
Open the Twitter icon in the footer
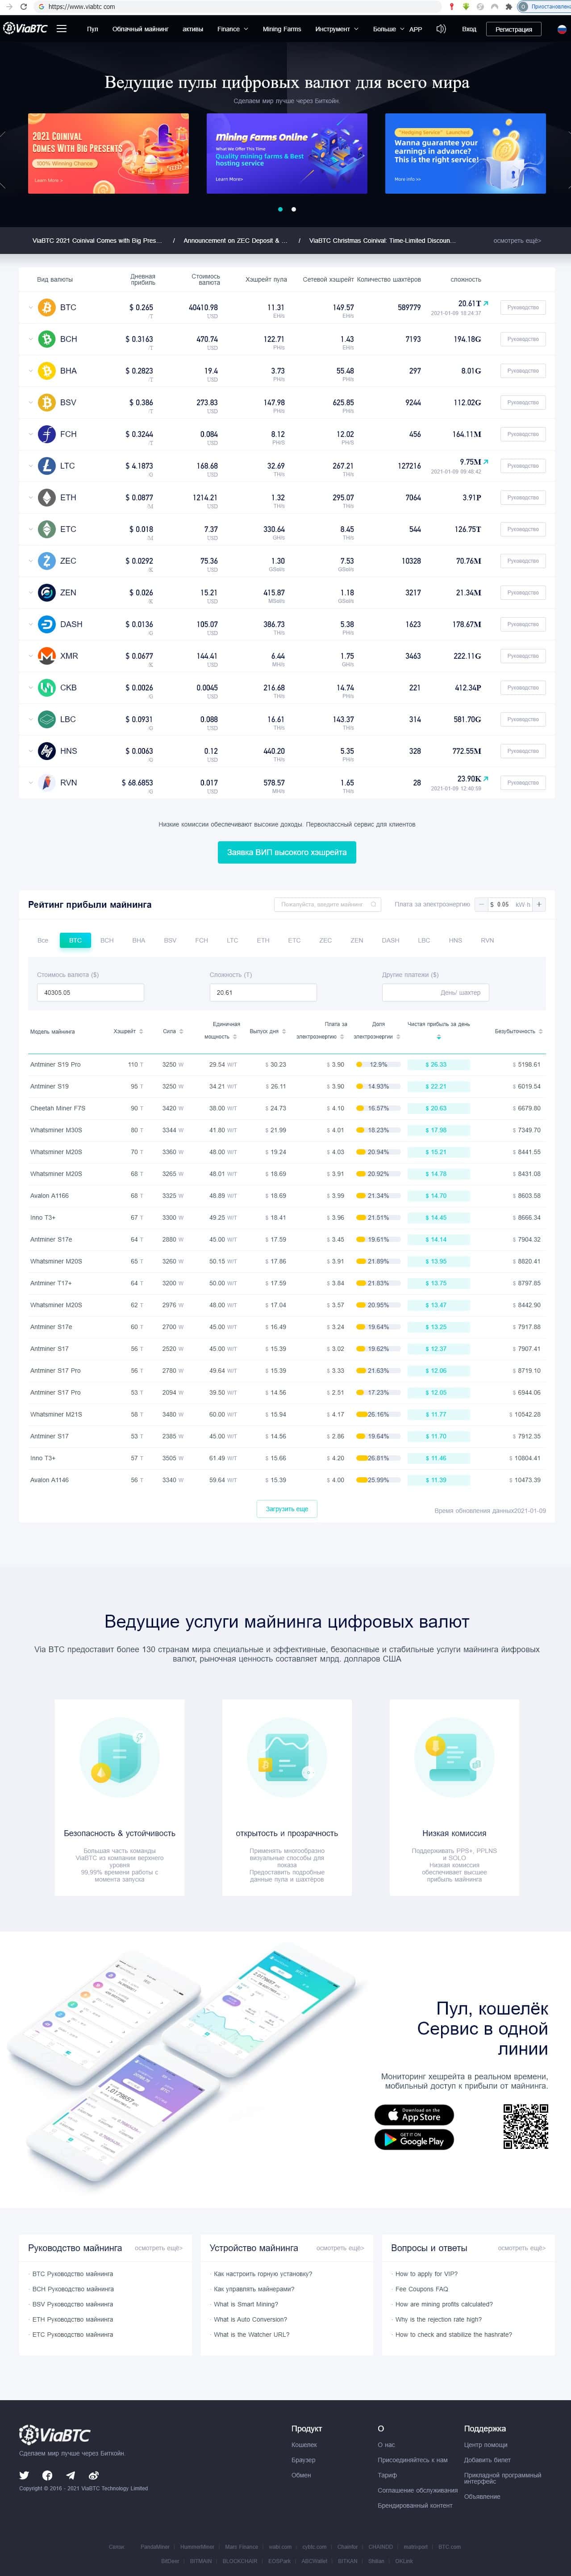point(24,2475)
